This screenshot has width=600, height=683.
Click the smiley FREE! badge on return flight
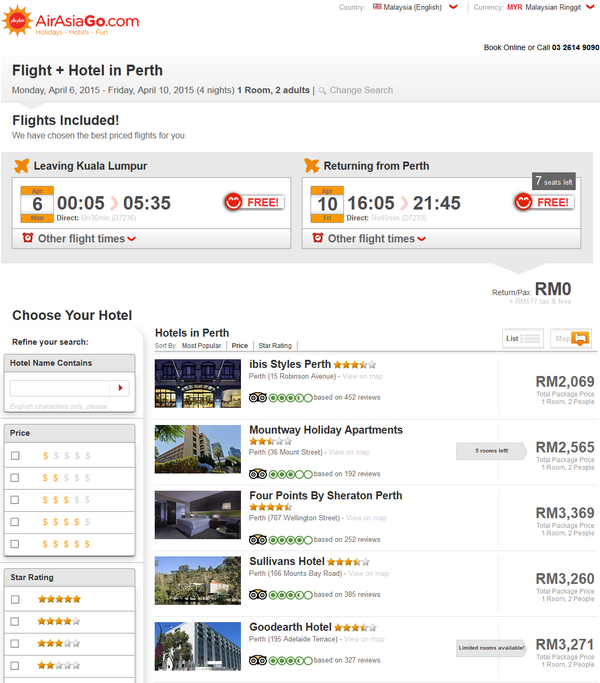[x=545, y=202]
